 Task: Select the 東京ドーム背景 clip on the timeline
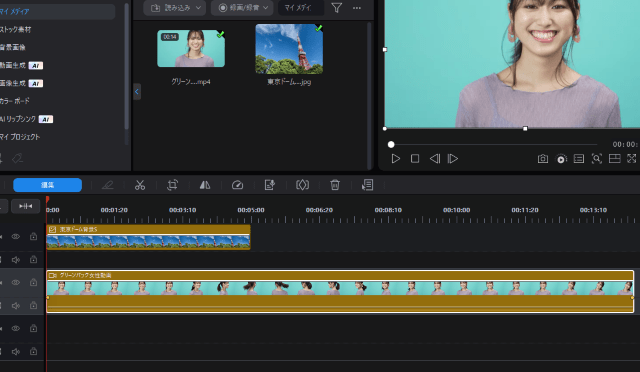pyautogui.click(x=148, y=237)
